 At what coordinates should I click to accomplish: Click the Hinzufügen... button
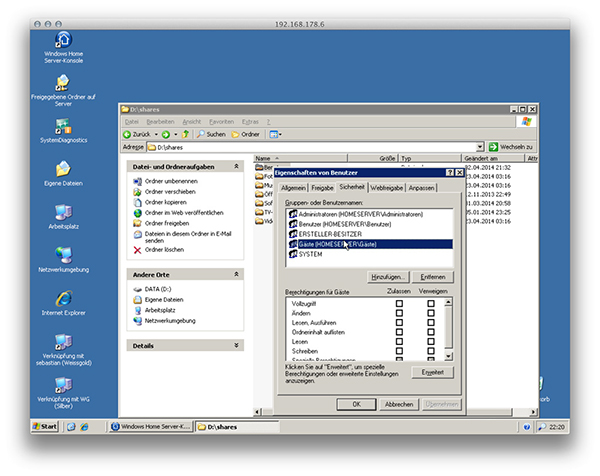click(388, 277)
